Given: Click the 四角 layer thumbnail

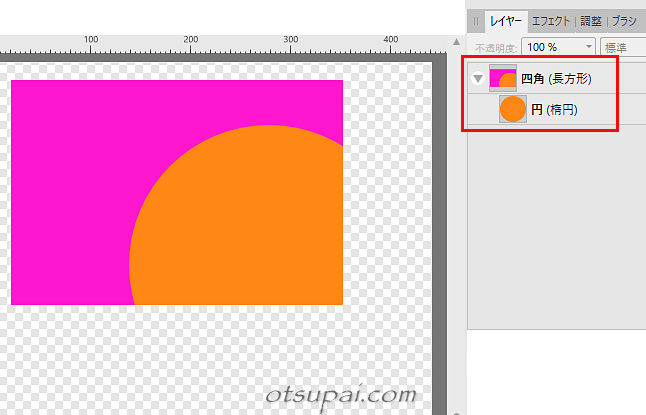Looking at the screenshot, I should click(503, 78).
